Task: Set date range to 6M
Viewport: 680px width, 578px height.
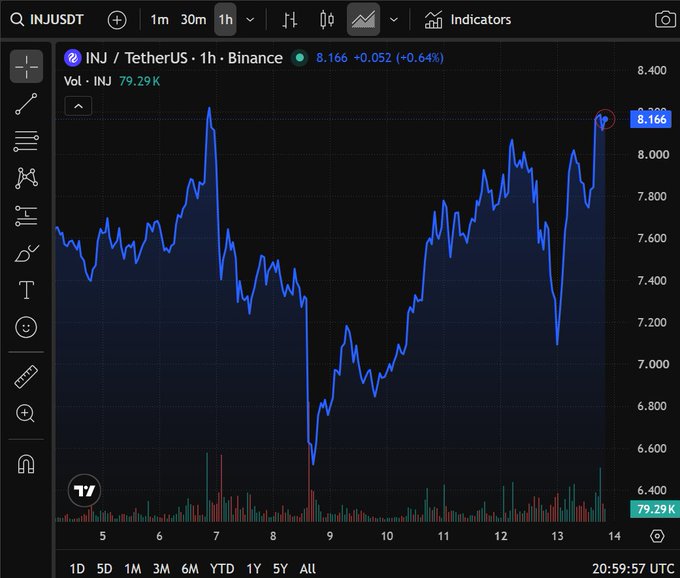Action: [190, 568]
